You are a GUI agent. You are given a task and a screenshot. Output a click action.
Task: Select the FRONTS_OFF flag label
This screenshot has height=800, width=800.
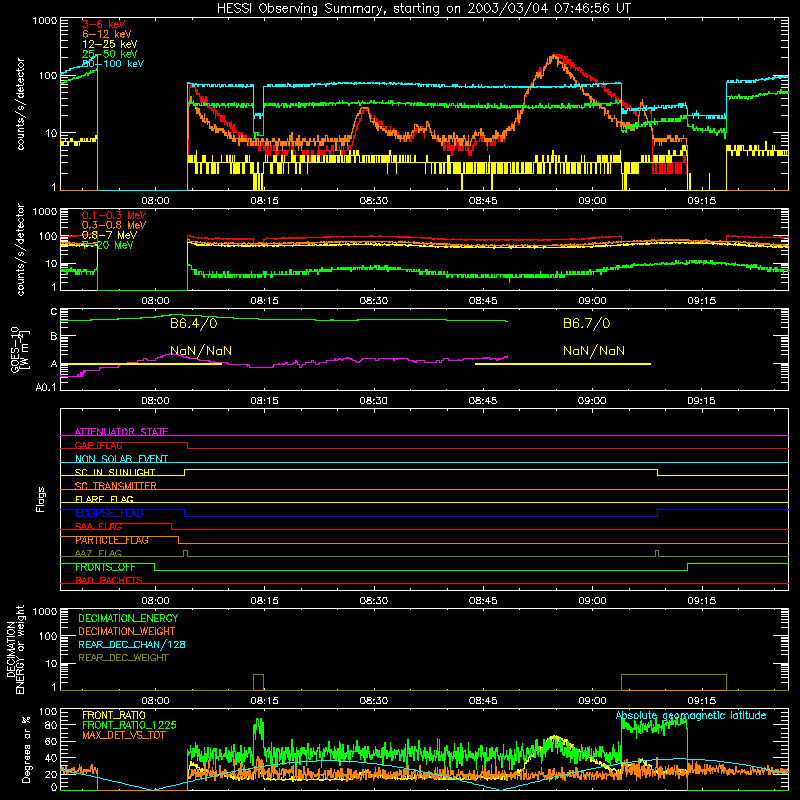tap(105, 567)
